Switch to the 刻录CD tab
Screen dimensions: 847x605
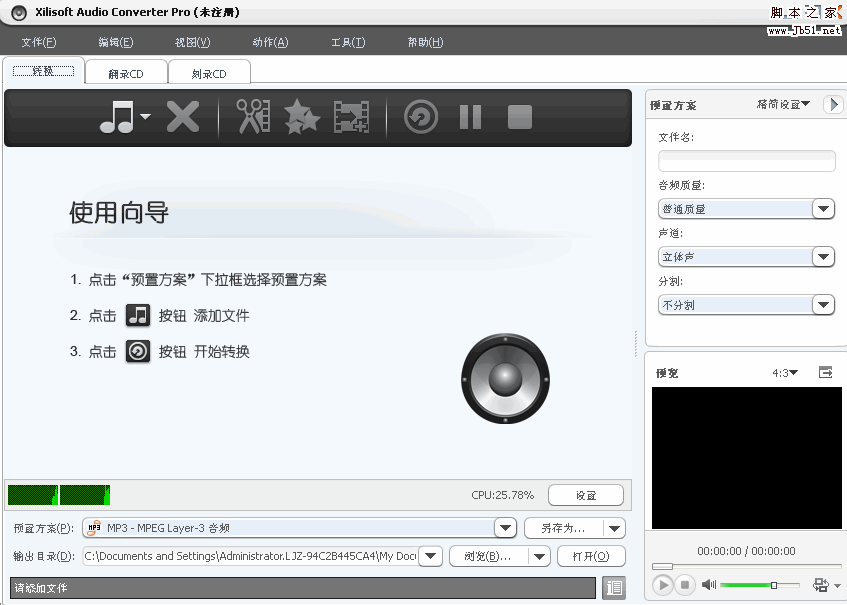point(209,73)
